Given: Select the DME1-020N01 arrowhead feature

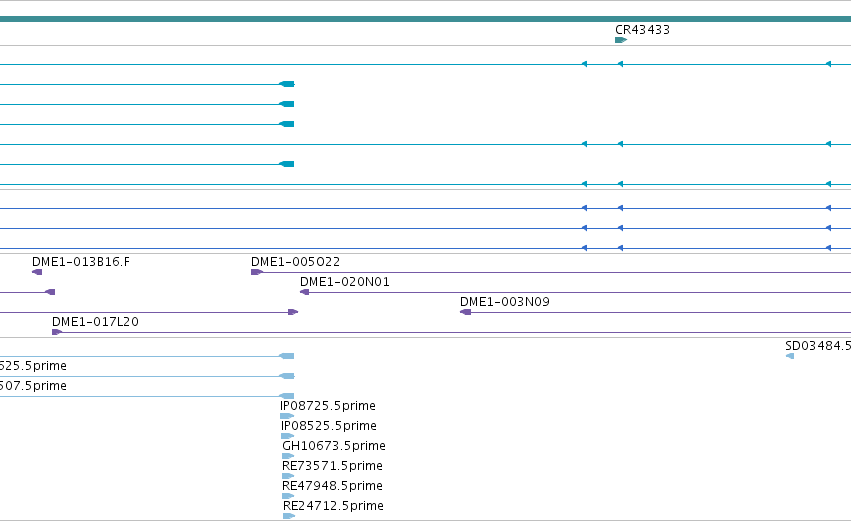Looking at the screenshot, I should coord(304,292).
